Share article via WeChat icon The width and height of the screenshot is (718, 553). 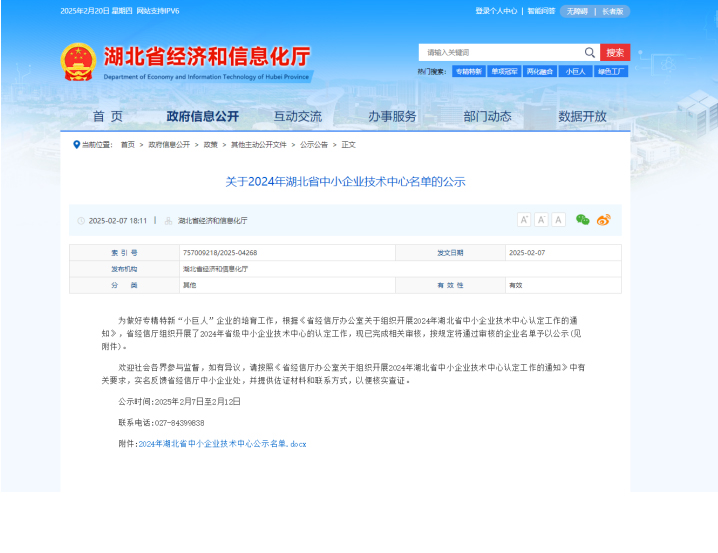tap(583, 220)
